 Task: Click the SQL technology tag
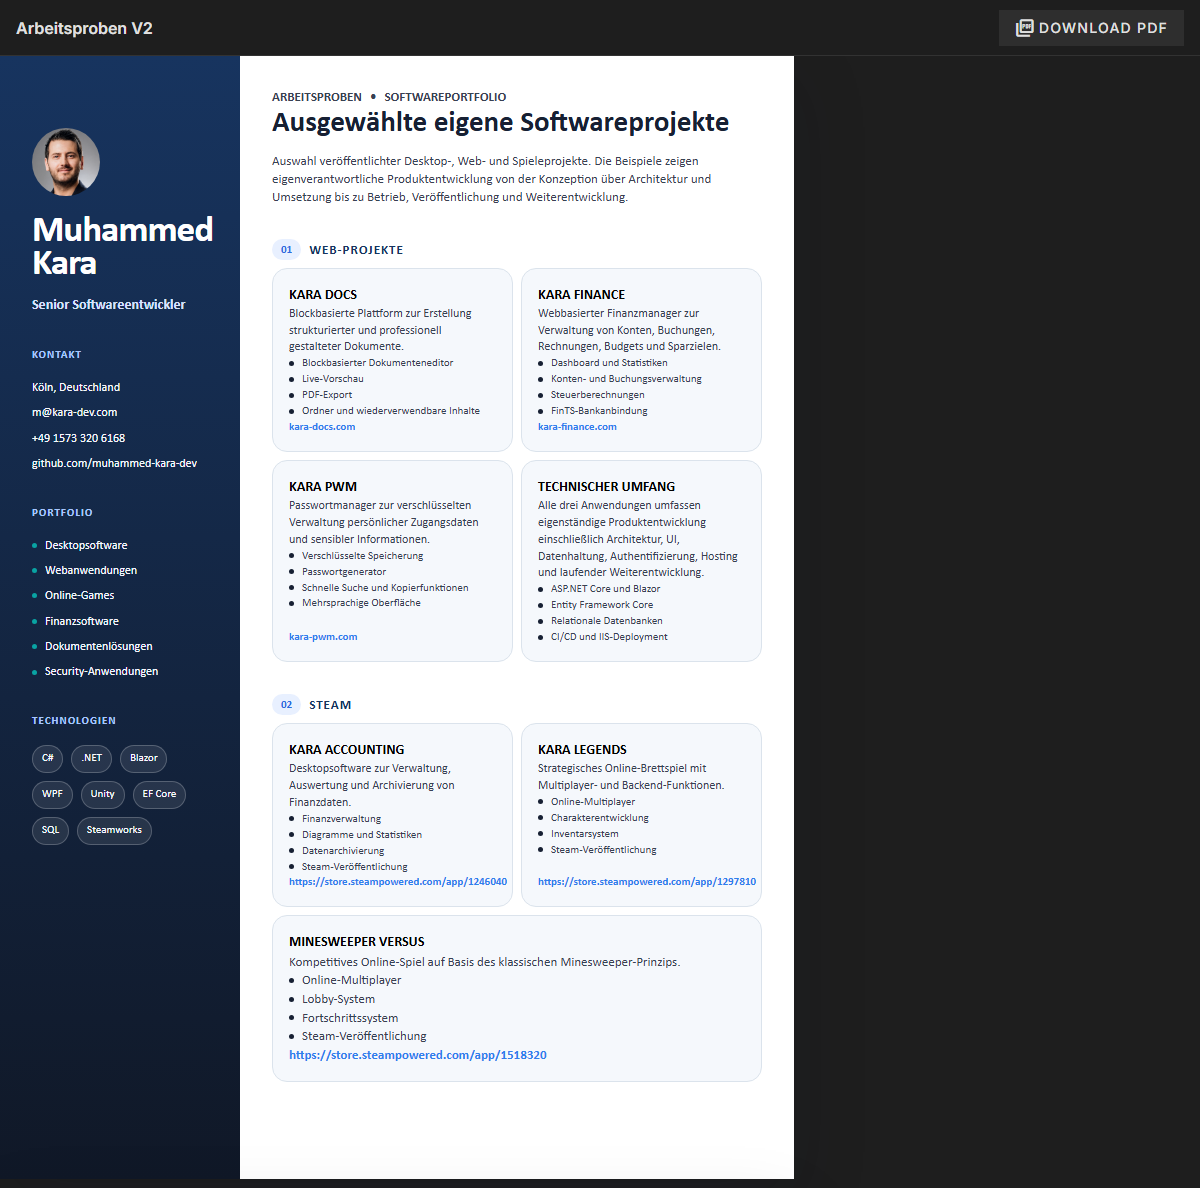(x=50, y=830)
